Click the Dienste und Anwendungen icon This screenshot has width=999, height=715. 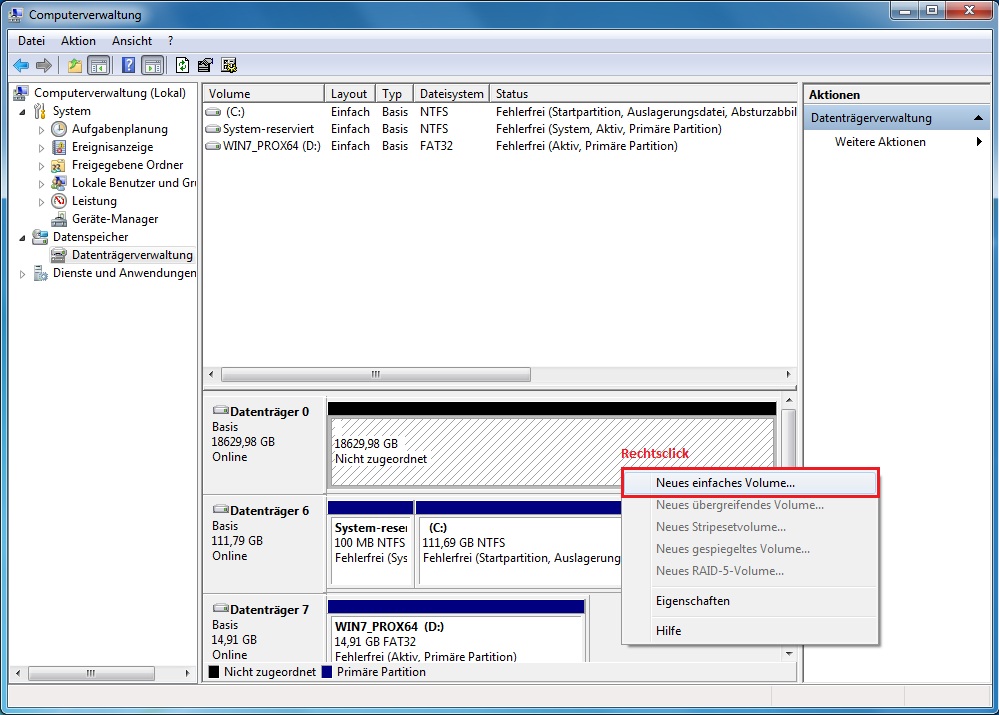click(40, 273)
